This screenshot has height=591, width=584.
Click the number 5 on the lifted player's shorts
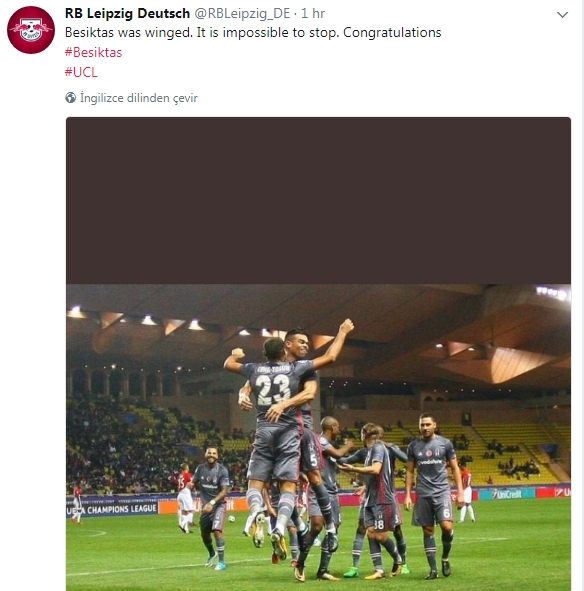coord(314,460)
